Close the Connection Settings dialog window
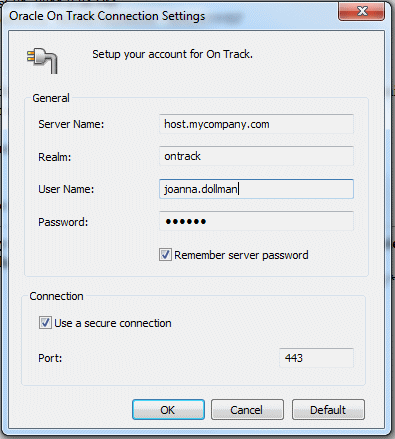 362,12
